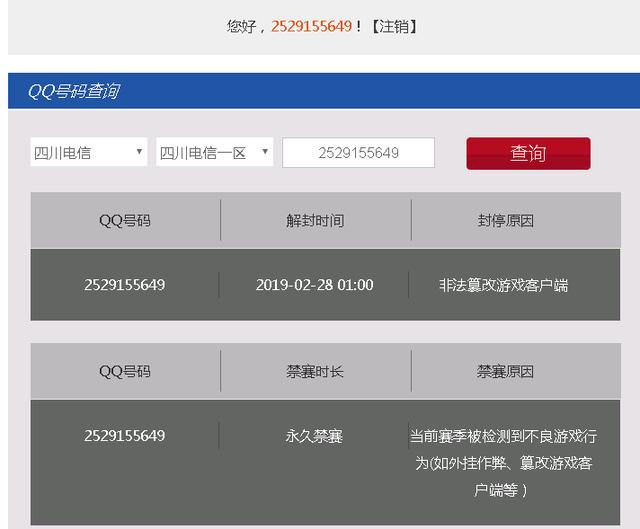The width and height of the screenshot is (640, 529).
Task: Select 2529155649 in the ban-unlock table row
Action: click(124, 285)
